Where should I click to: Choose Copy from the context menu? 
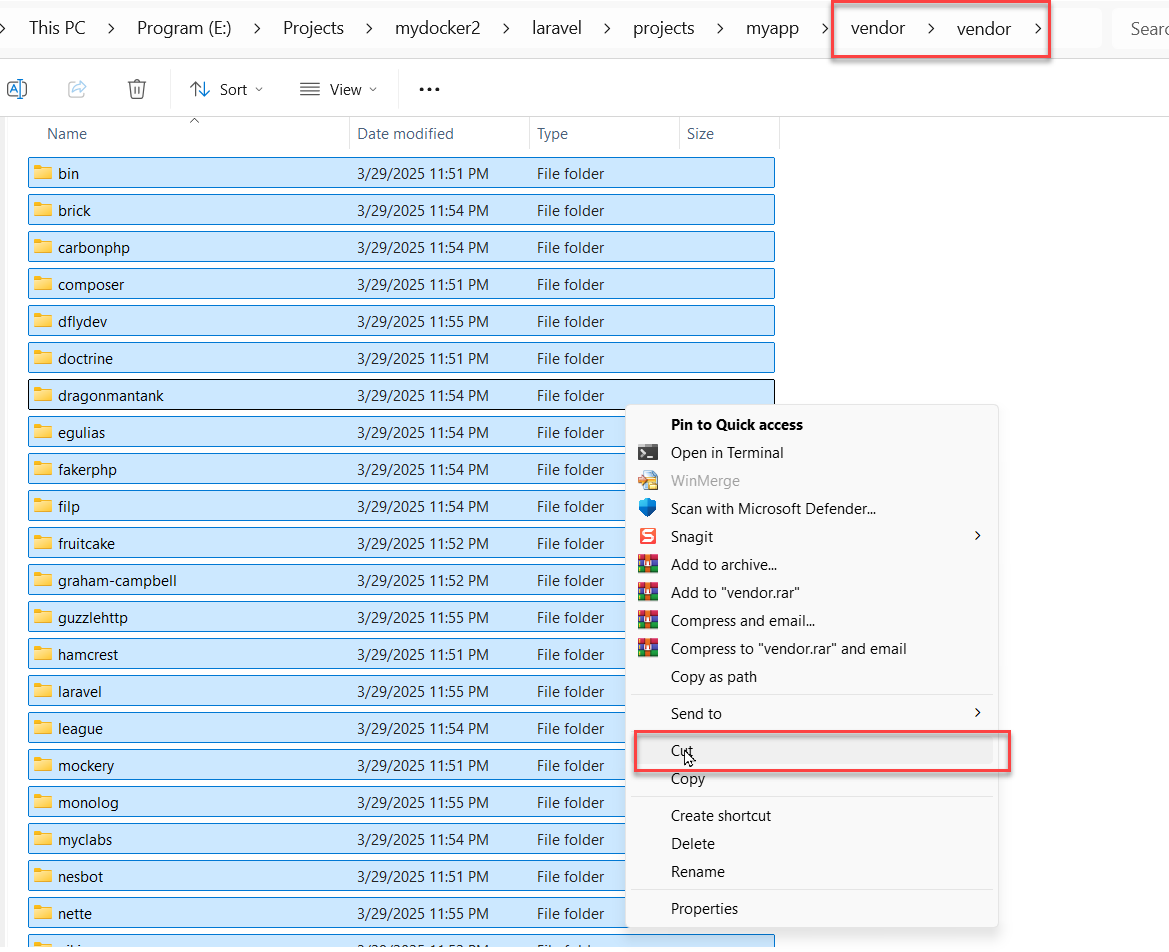point(813,779)
